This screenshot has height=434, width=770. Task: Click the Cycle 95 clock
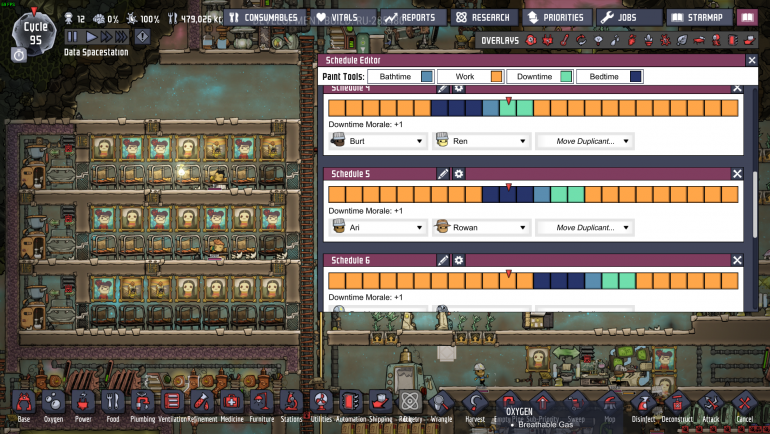pos(33,33)
